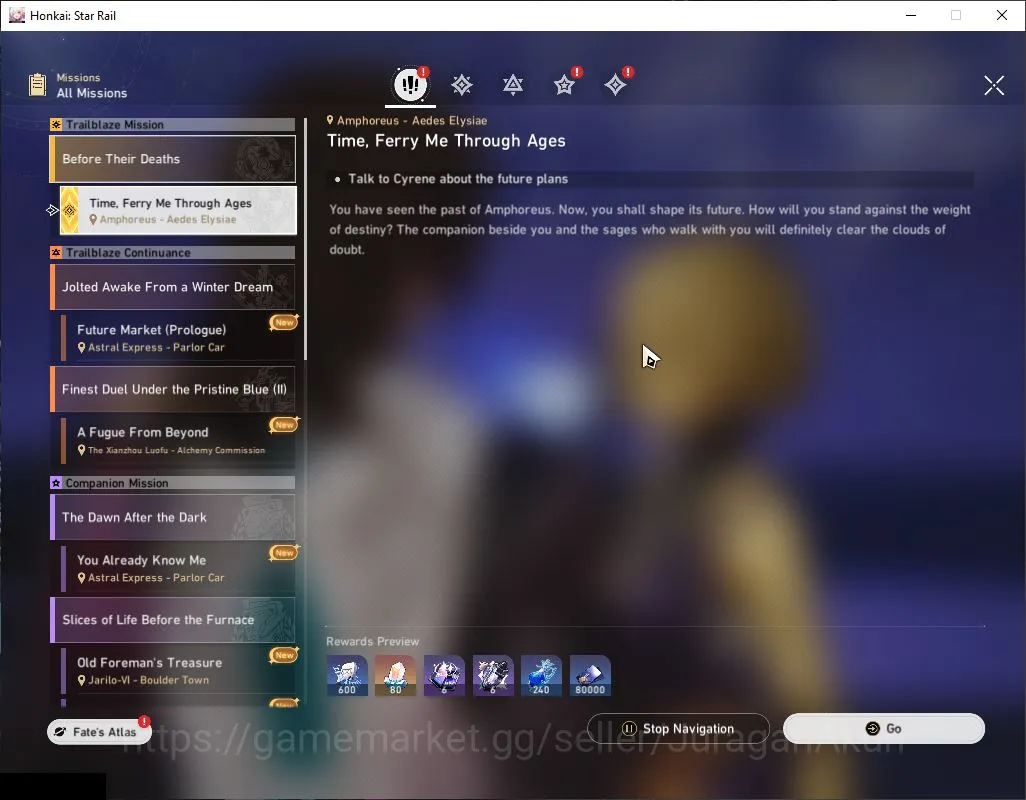
Task: Click the 600 Stellar Jade reward icon
Action: (347, 676)
